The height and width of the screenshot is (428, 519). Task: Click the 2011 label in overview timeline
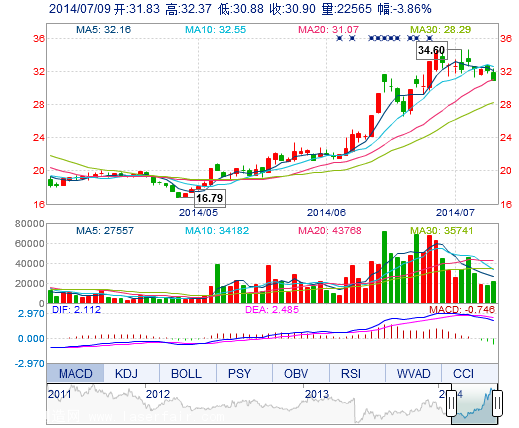pyautogui.click(x=59, y=394)
